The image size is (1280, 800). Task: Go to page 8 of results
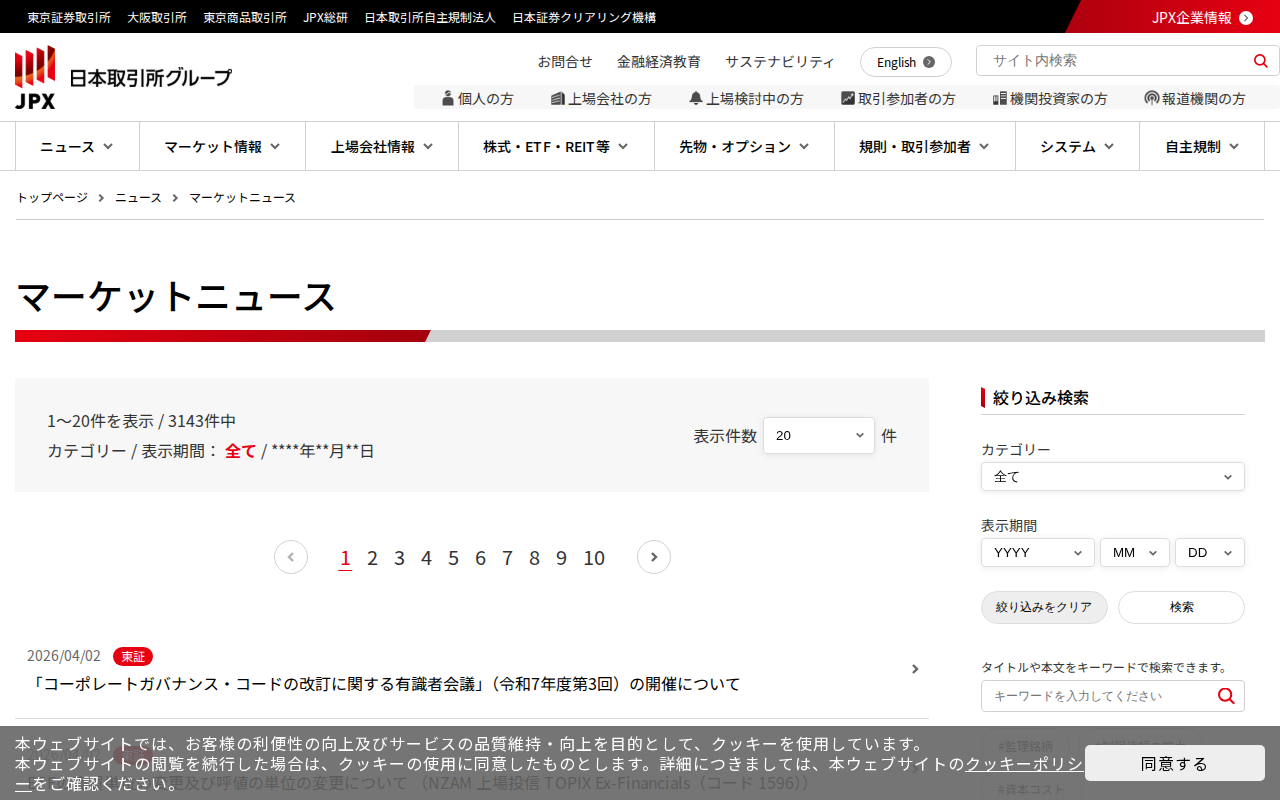tap(534, 558)
